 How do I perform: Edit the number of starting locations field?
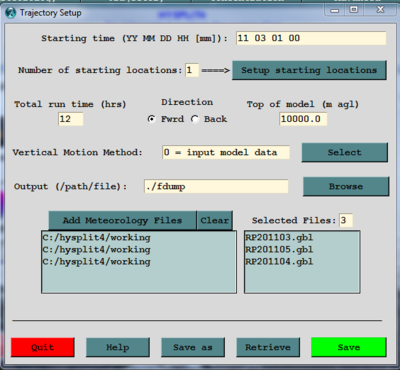pos(192,70)
